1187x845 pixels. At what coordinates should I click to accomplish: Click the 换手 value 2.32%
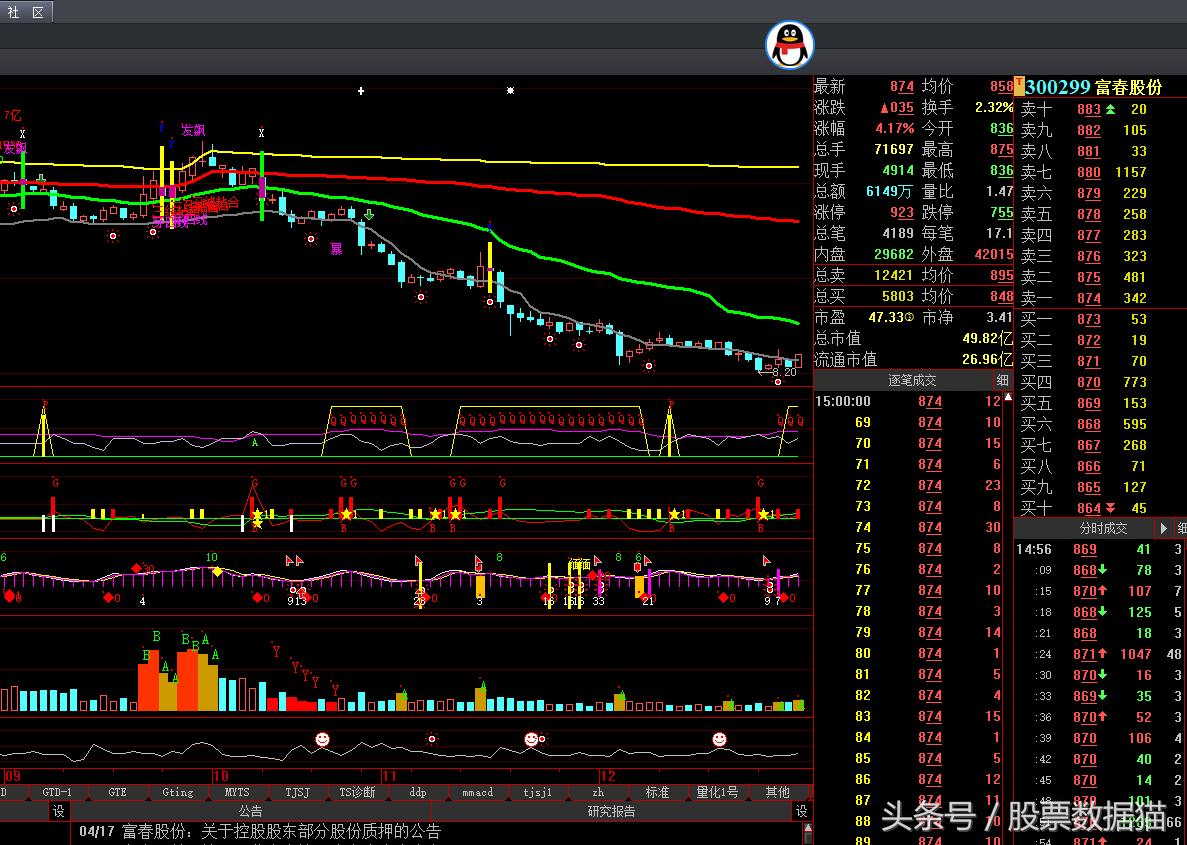pyautogui.click(x=994, y=108)
